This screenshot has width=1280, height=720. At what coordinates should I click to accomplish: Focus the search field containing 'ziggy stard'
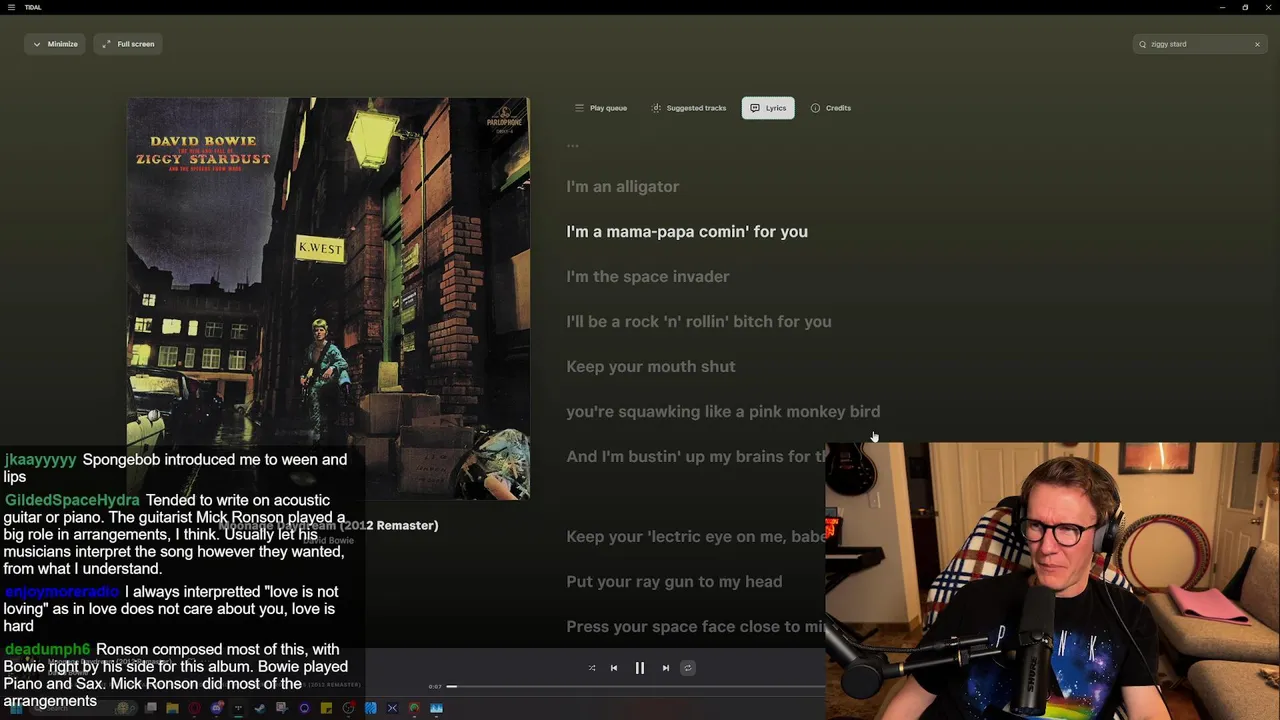click(x=1201, y=44)
